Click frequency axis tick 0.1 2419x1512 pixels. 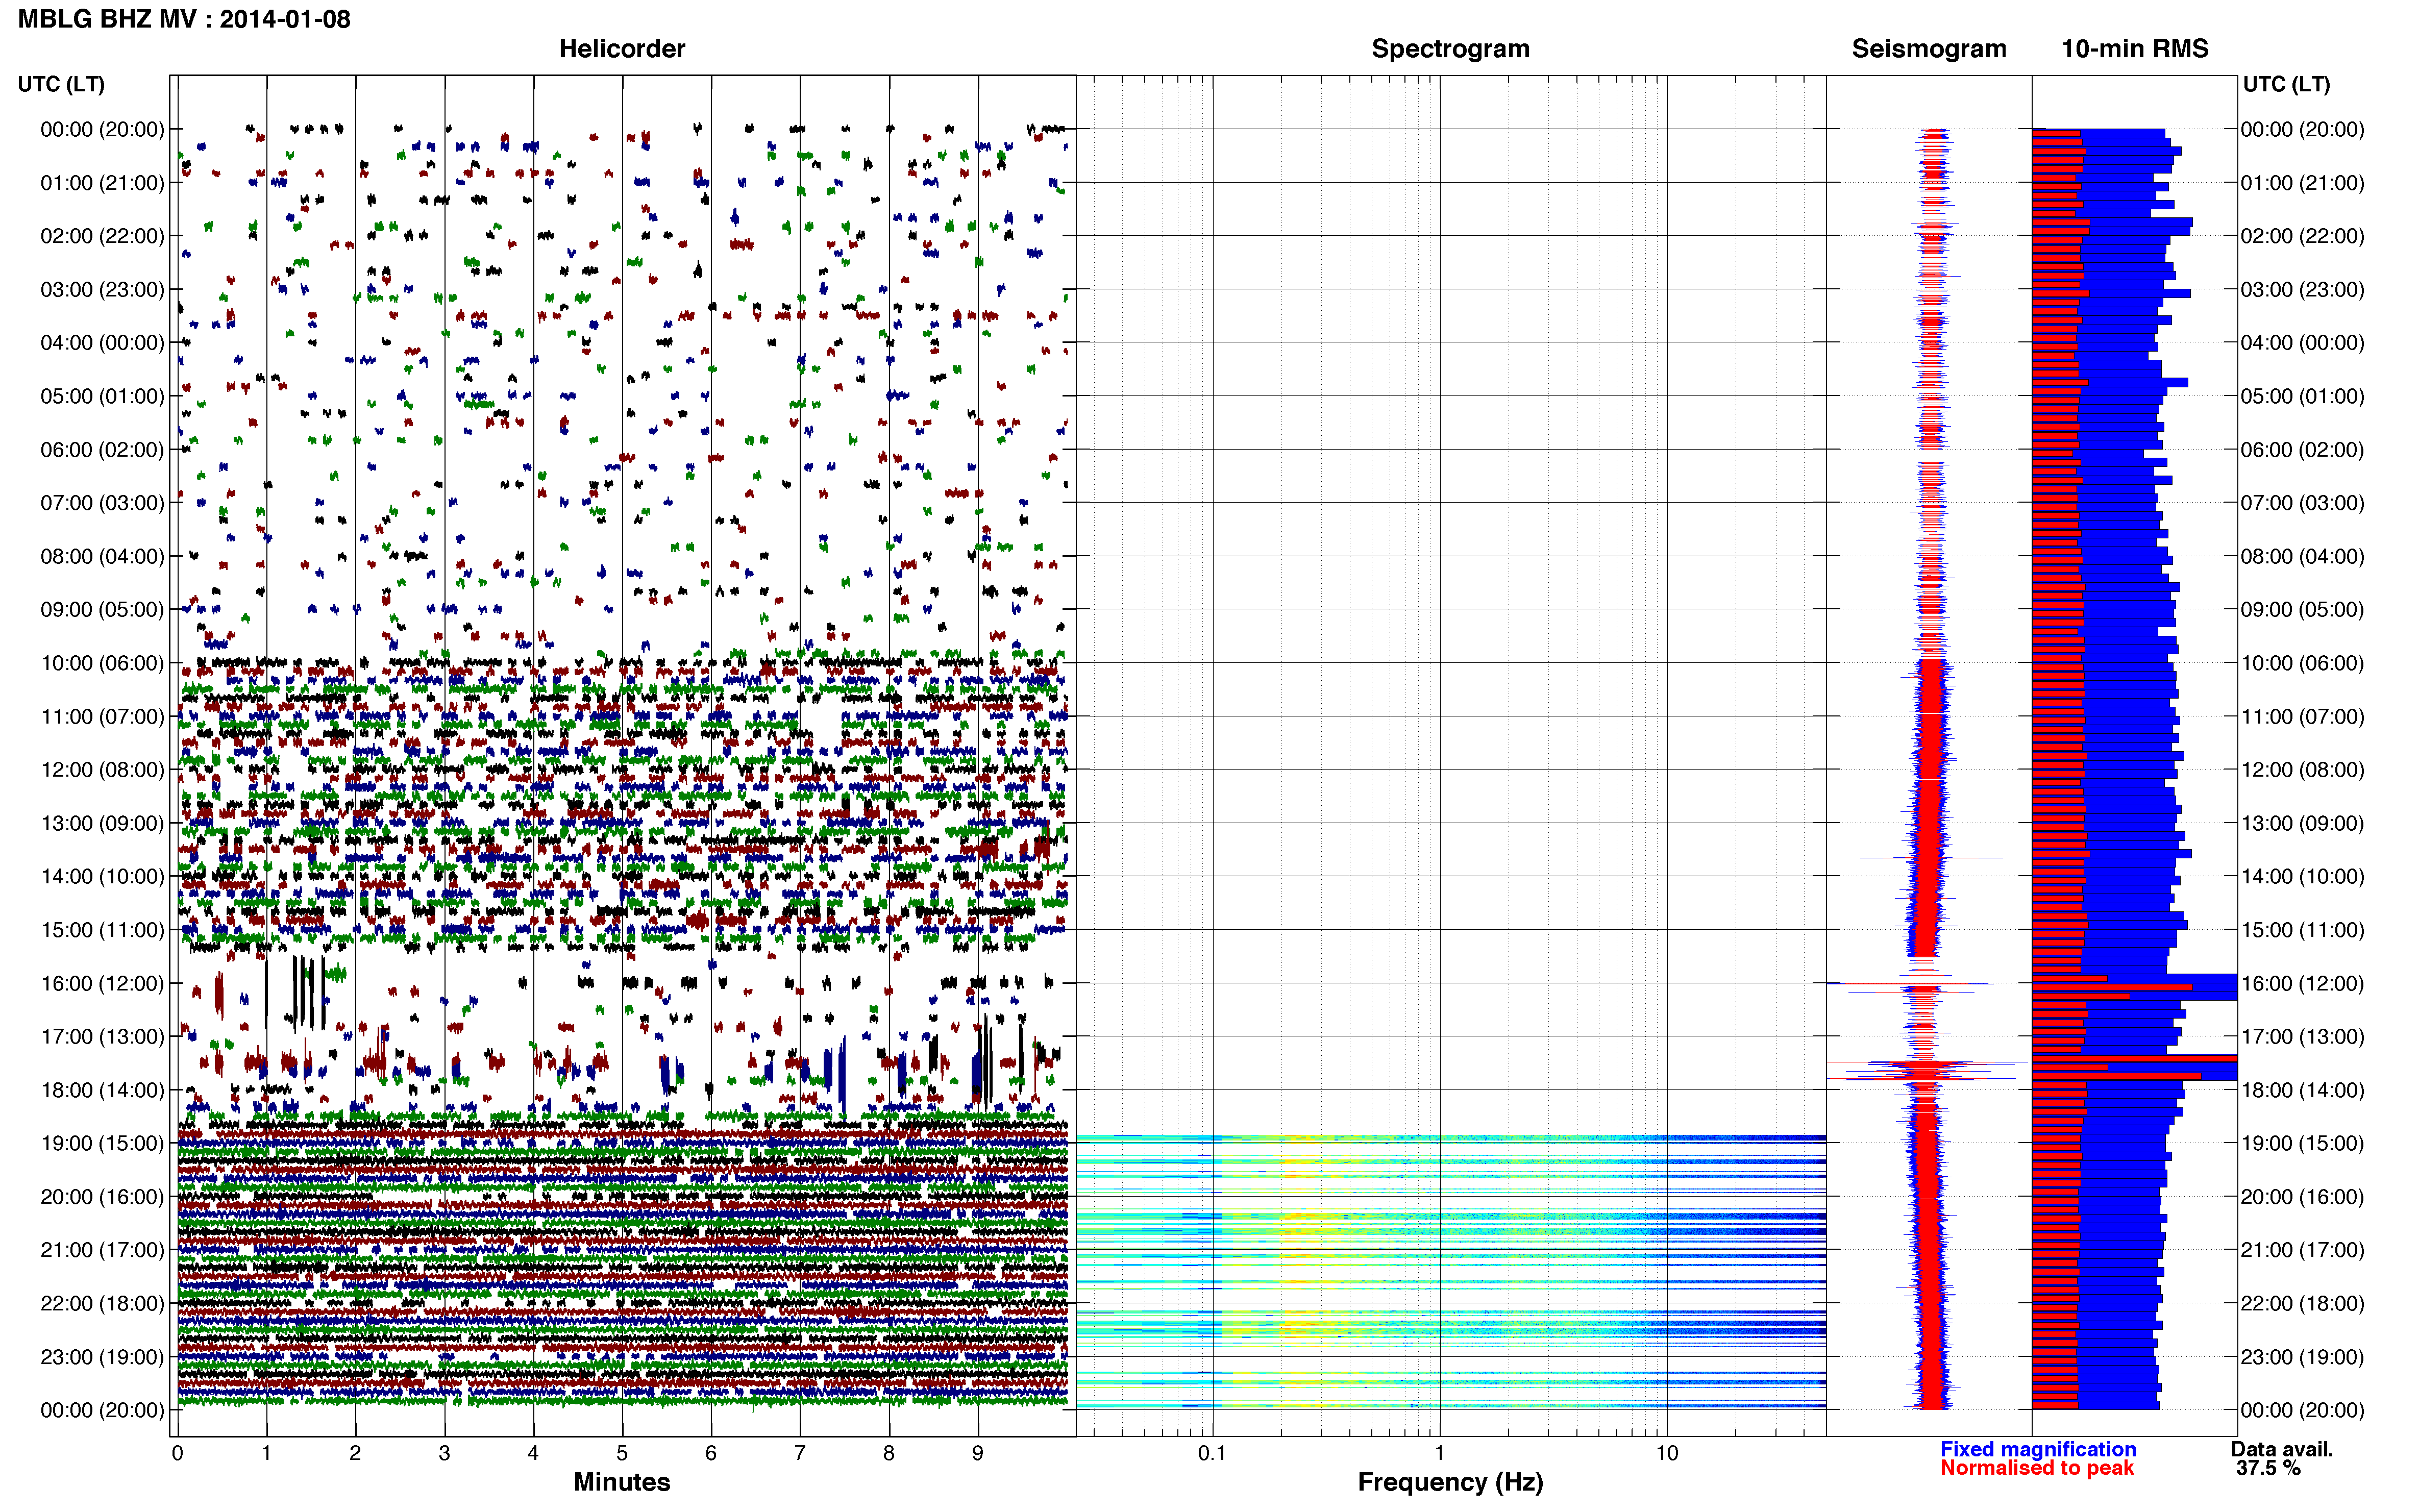pyautogui.click(x=1211, y=1453)
